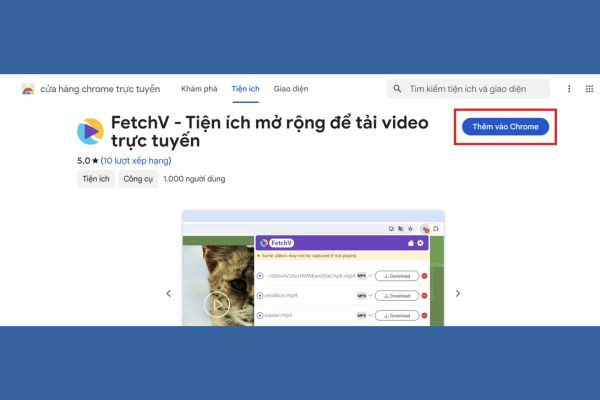Open the 10 lượt xếp hạng link
The width and height of the screenshot is (600, 400).
pyautogui.click(x=136, y=161)
